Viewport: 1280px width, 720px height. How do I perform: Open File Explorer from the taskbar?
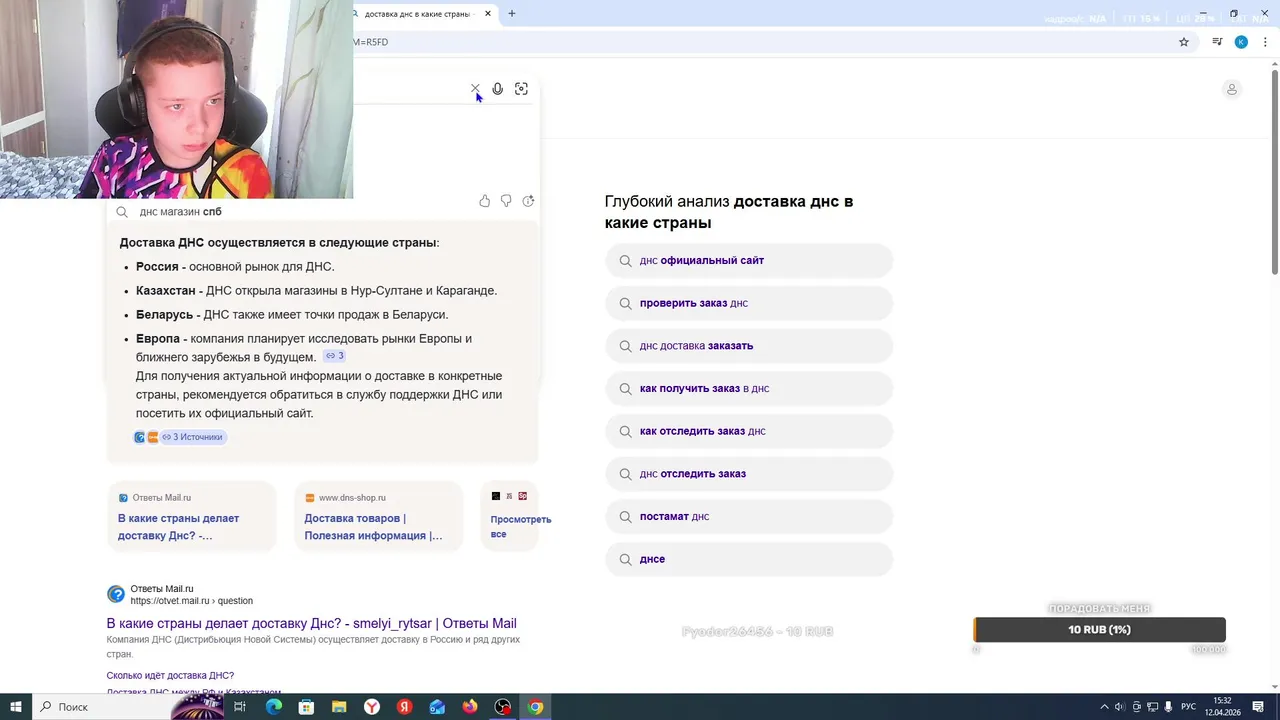pos(339,707)
